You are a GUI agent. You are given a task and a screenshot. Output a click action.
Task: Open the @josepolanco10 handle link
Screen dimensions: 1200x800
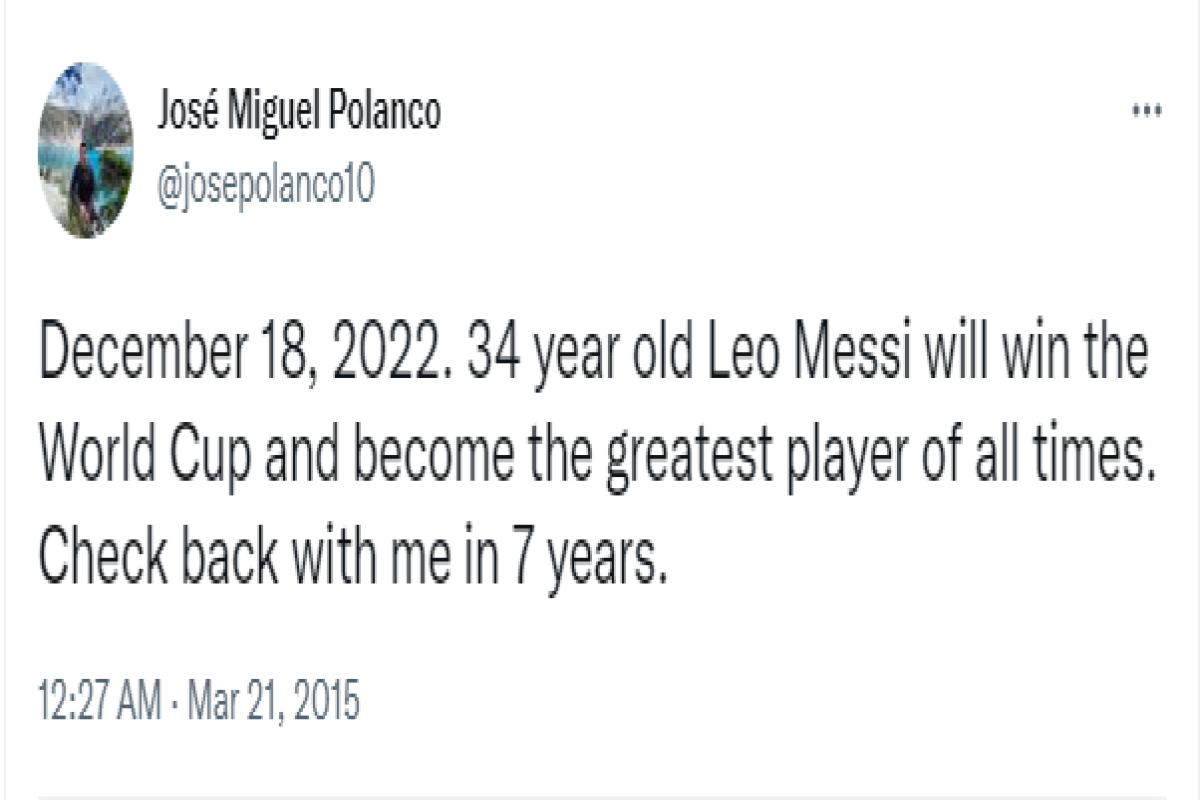[x=266, y=184]
